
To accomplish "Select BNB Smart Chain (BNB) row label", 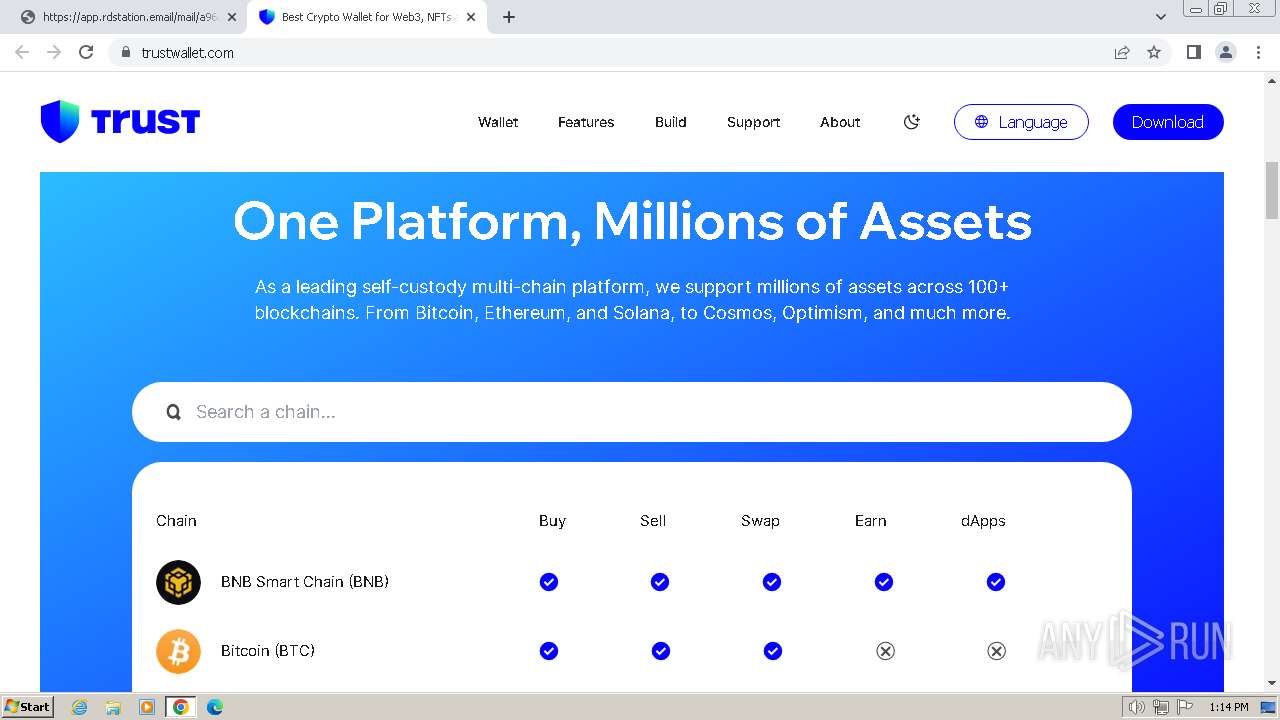I will tap(305, 582).
